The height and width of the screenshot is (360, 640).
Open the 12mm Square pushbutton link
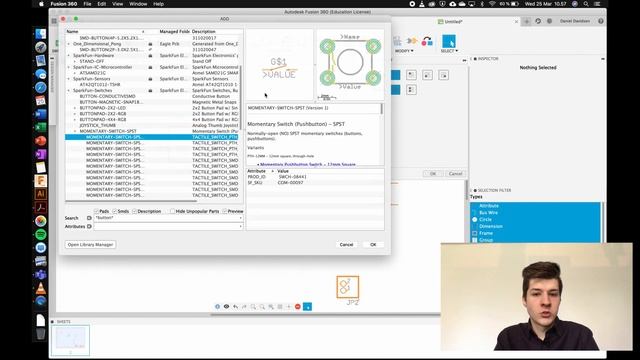point(308,164)
